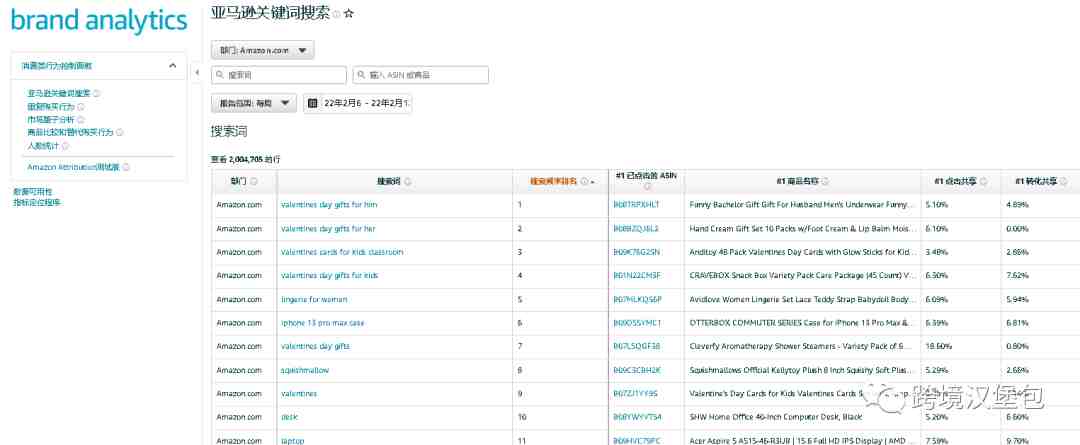Collapse the left sidebar with the arrow handle
Screen dimensions: 1080x445
pos(196,72)
